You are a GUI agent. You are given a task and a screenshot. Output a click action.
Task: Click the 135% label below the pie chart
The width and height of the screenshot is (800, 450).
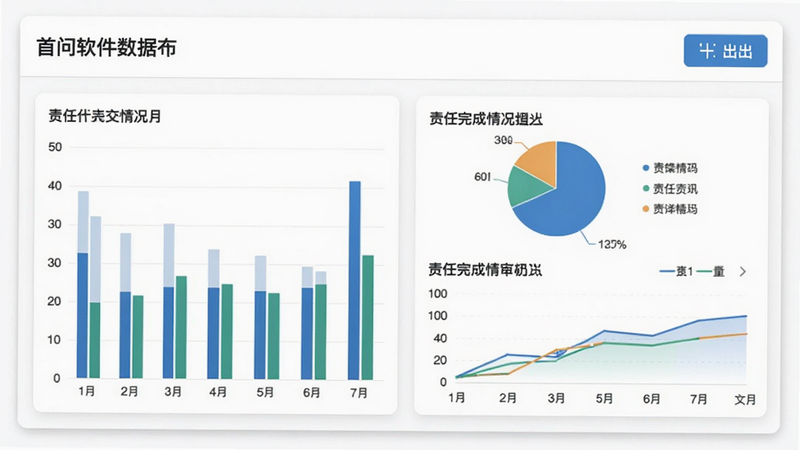[612, 245]
